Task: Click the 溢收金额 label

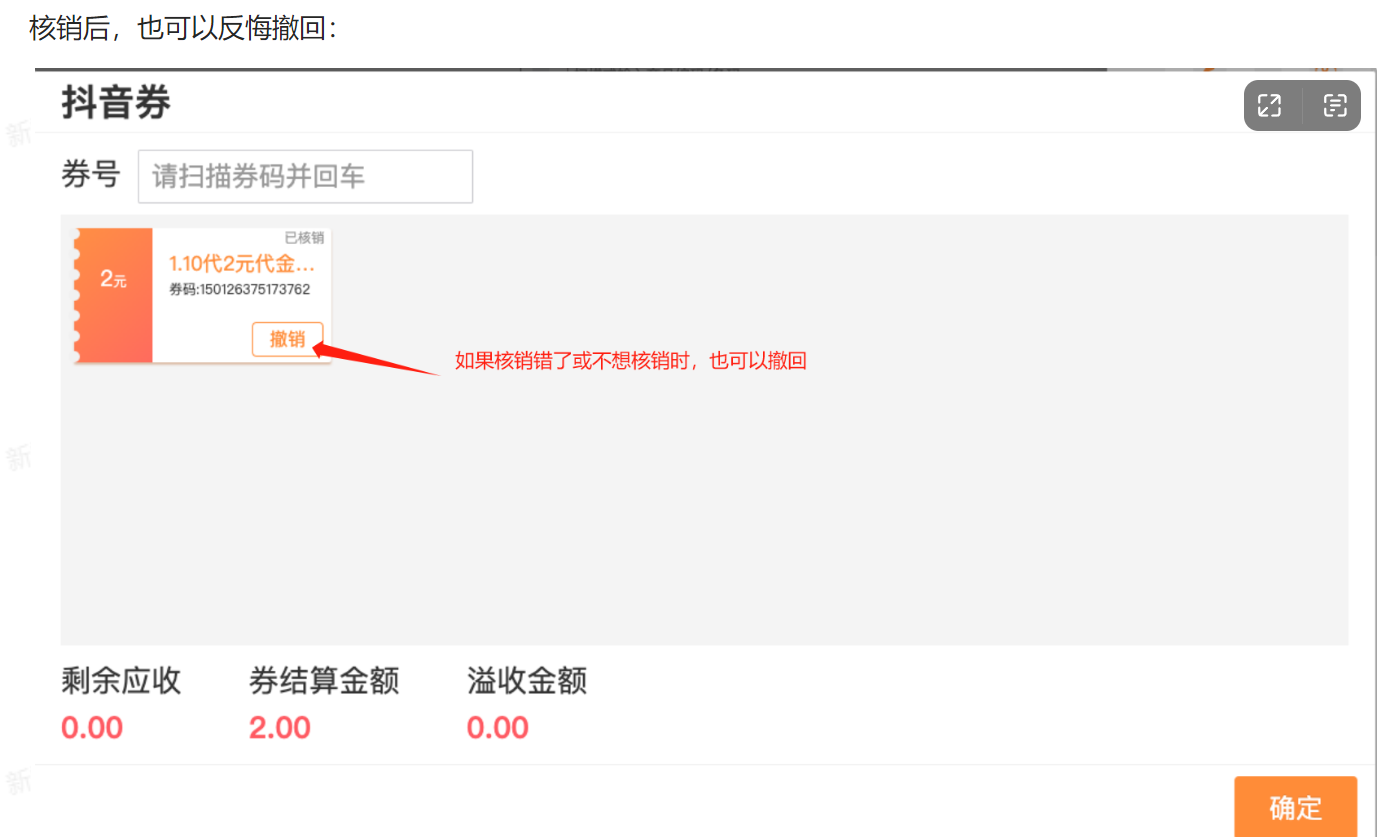Action: coord(527,681)
